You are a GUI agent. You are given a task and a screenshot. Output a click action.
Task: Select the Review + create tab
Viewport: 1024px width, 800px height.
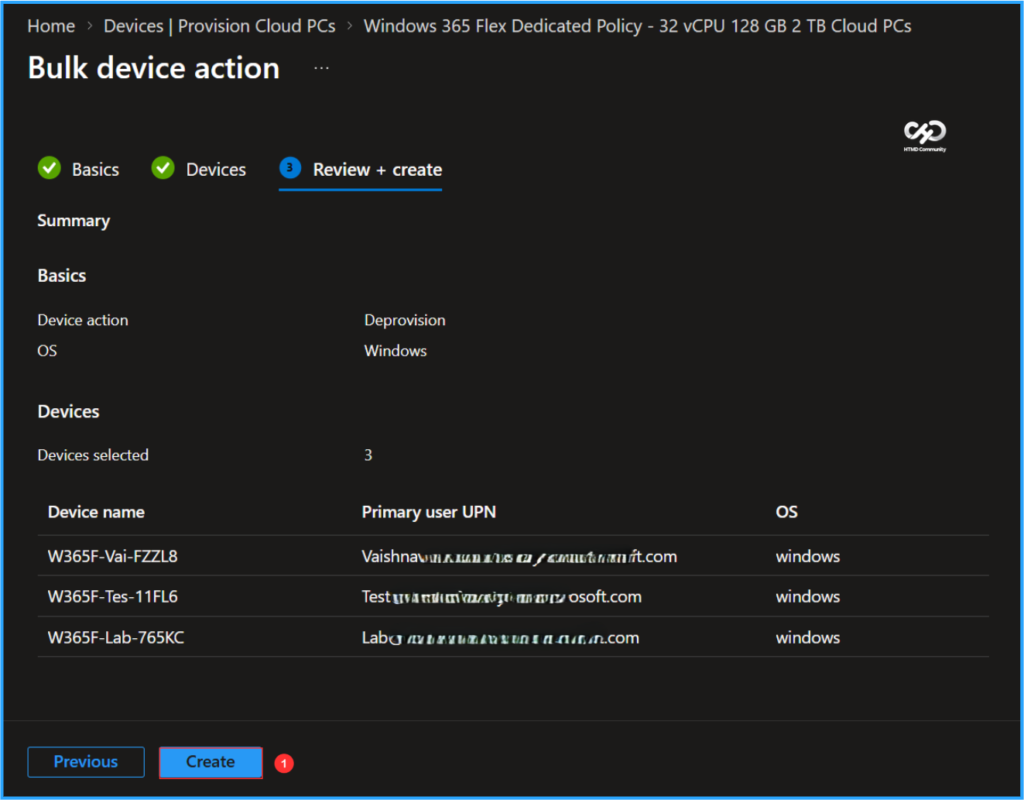[360, 169]
